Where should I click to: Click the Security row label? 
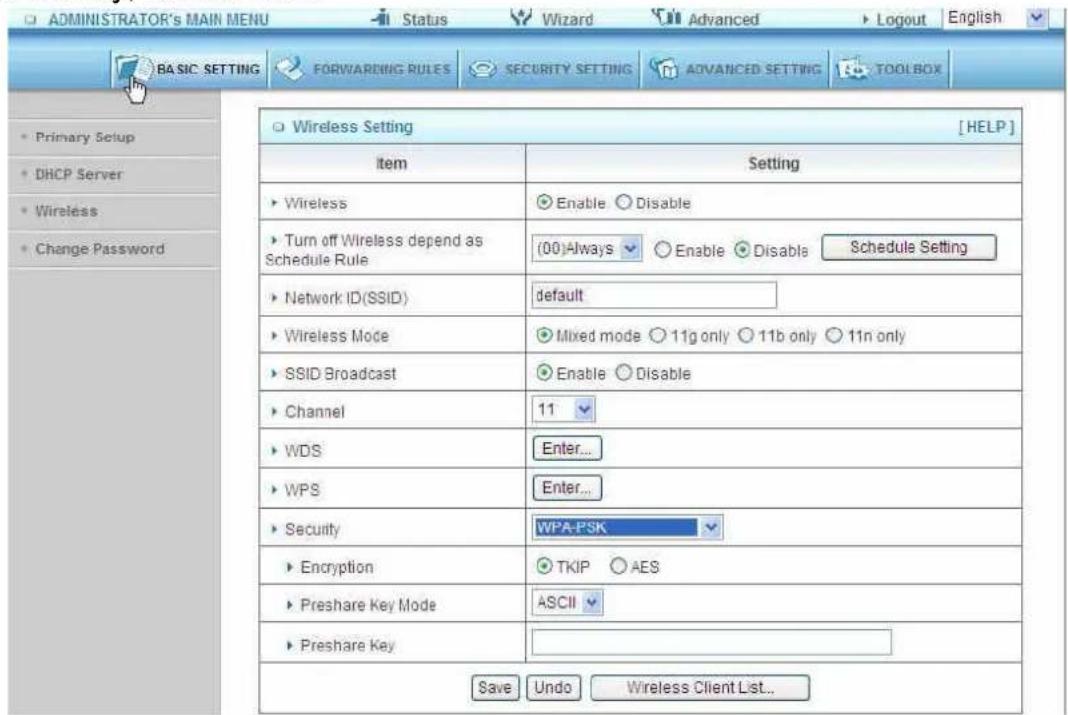pyautogui.click(x=312, y=529)
